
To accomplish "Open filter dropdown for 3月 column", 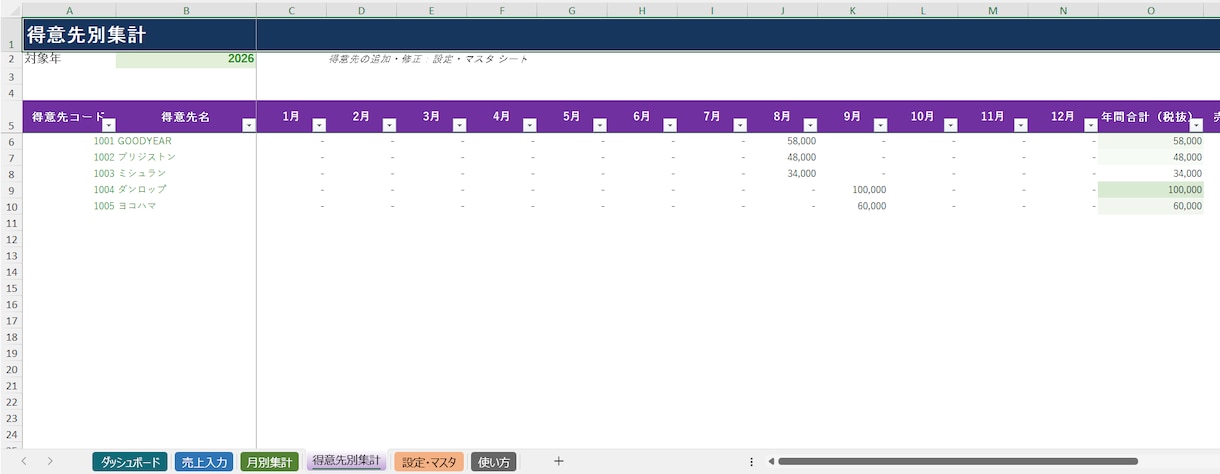I will pyautogui.click(x=459, y=125).
